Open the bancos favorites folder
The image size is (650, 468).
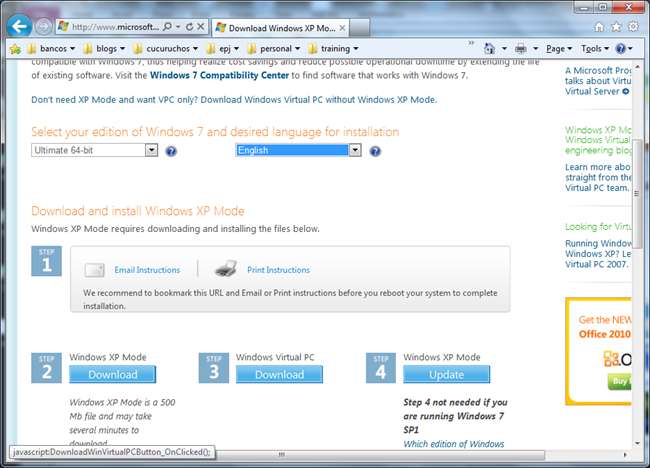tap(51, 48)
